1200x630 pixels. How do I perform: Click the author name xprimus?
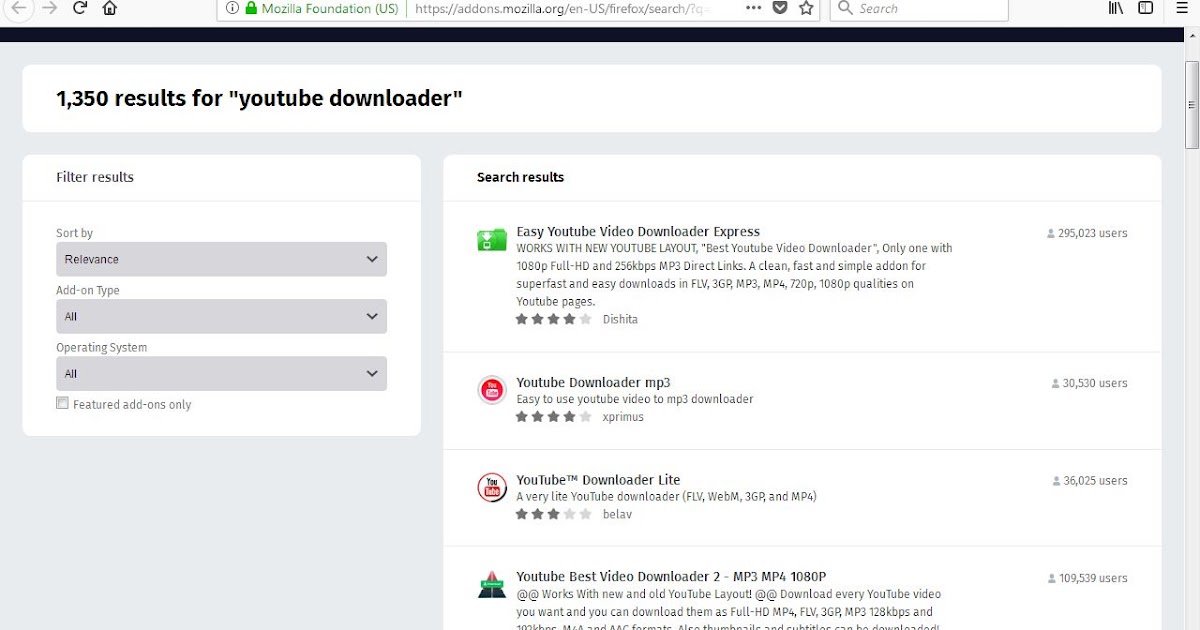click(x=623, y=417)
